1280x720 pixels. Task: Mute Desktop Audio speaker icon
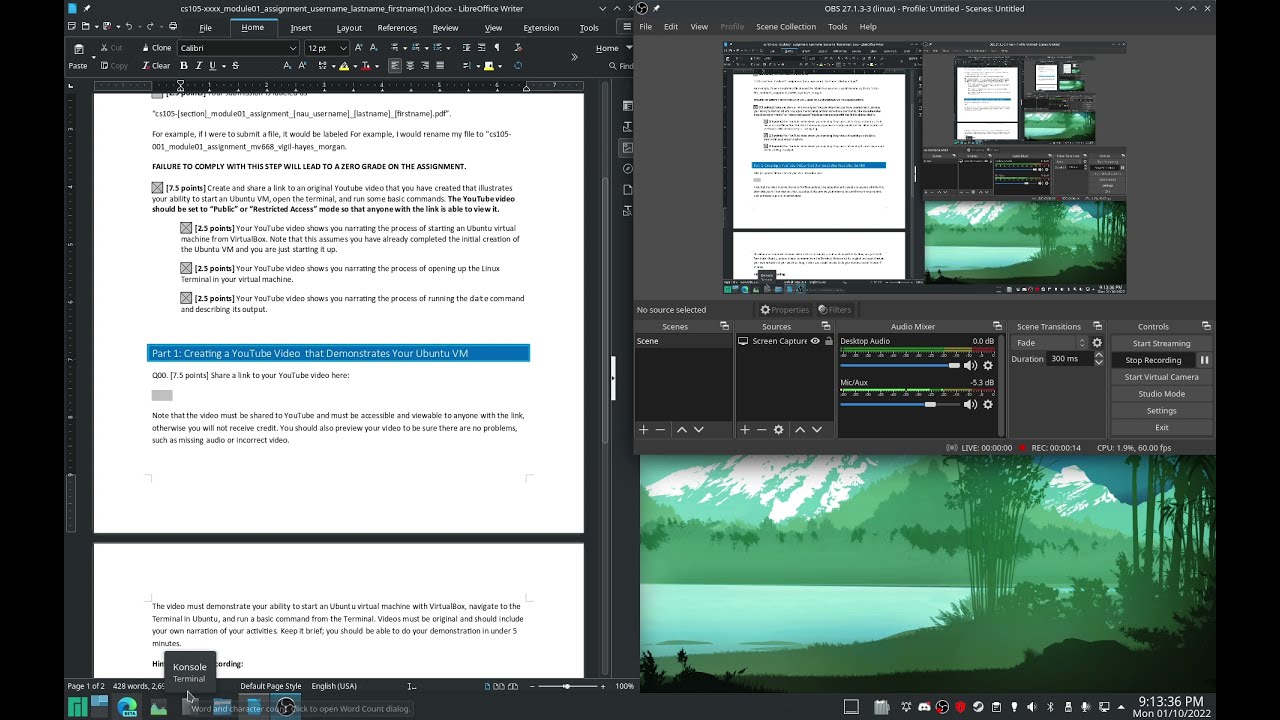click(x=970, y=366)
